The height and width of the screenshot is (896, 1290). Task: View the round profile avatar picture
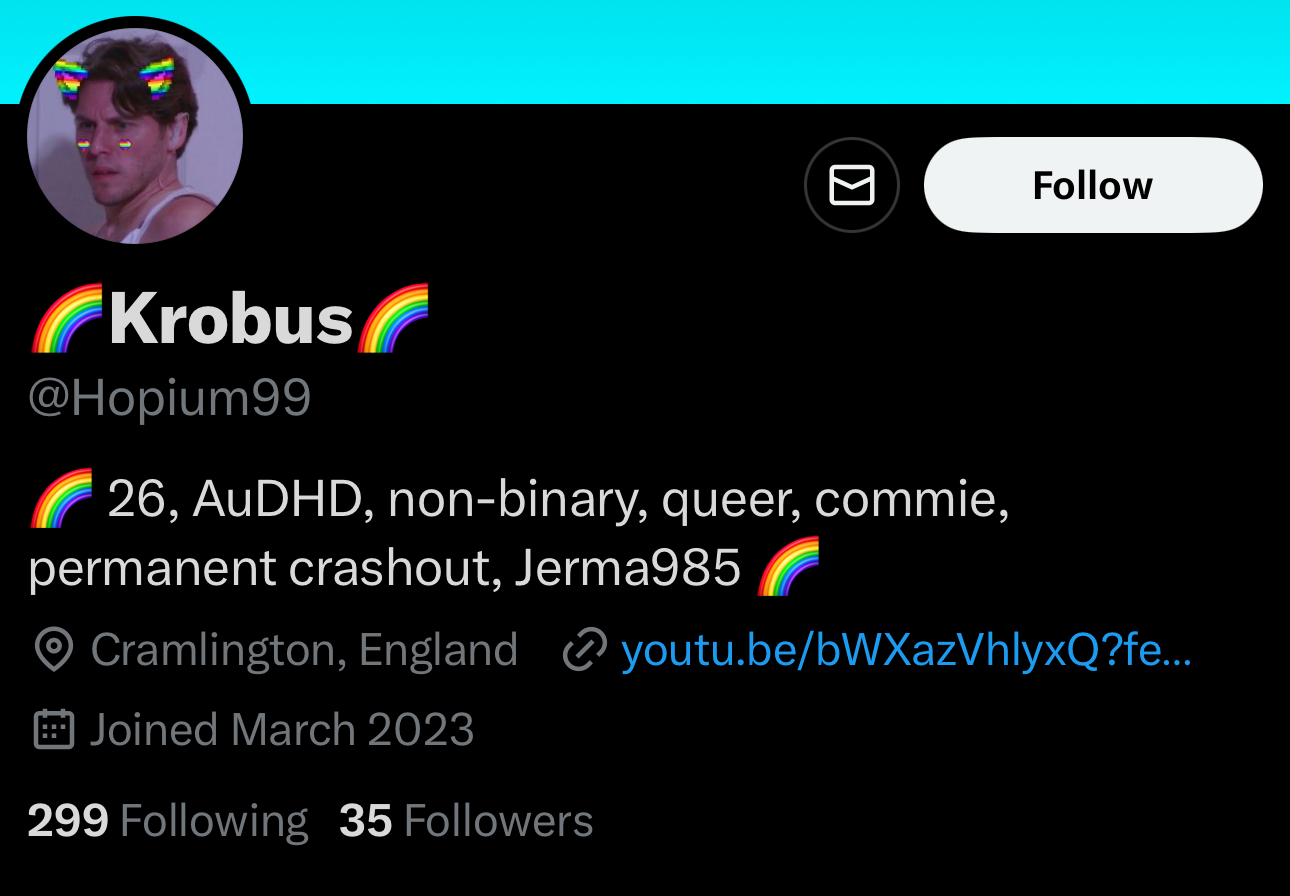point(135,136)
